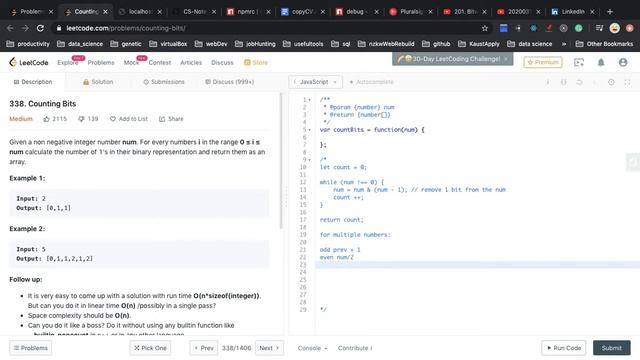Collapse code fold arrow at line 1
The width and height of the screenshot is (640, 360).
309,100
